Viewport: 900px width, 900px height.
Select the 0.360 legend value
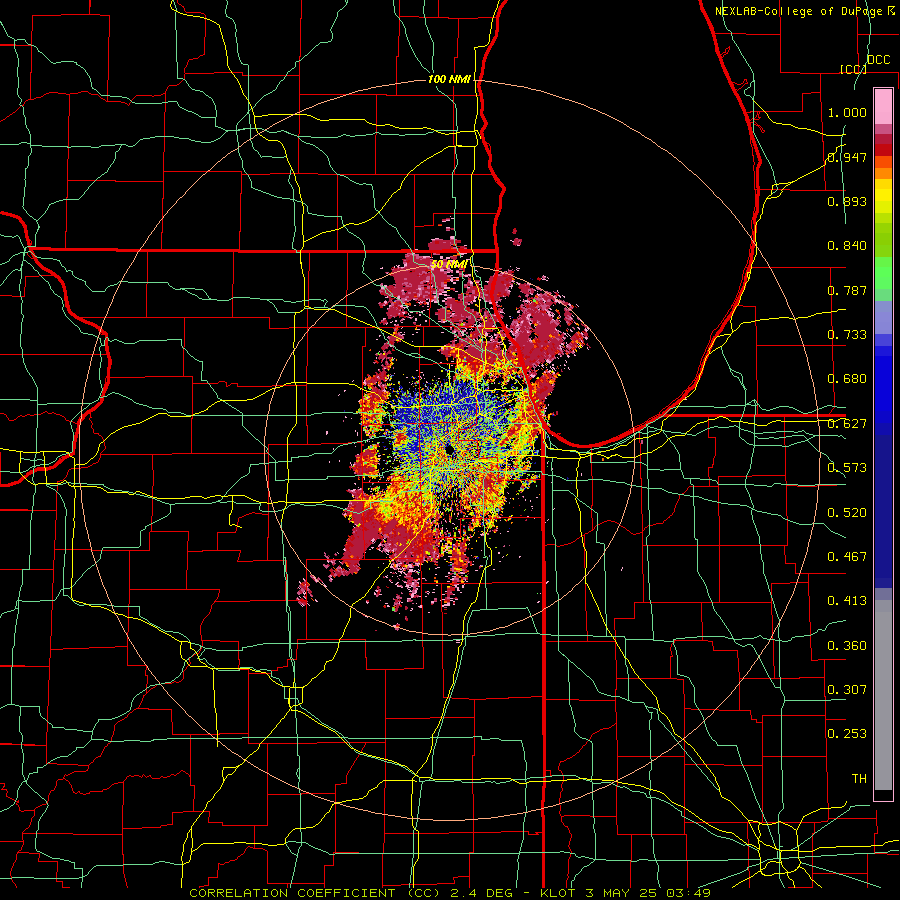point(847,646)
